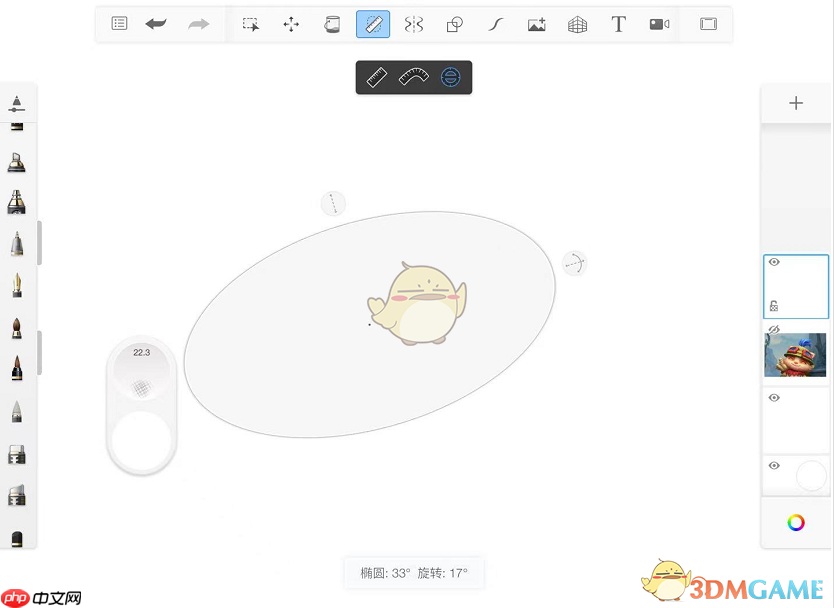Screen dimensions: 834x608
Task: Hide the top selected layer via eye icon
Action: click(x=774, y=263)
